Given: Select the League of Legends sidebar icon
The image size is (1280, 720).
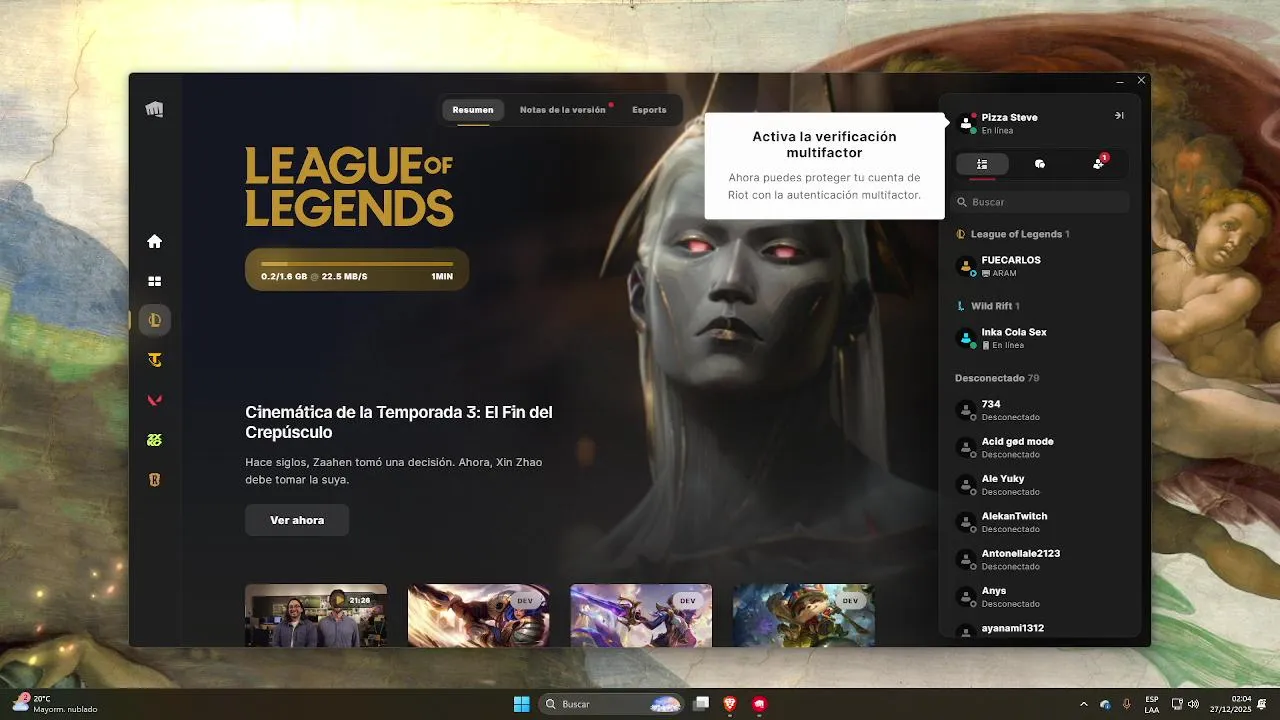Looking at the screenshot, I should tap(154, 320).
